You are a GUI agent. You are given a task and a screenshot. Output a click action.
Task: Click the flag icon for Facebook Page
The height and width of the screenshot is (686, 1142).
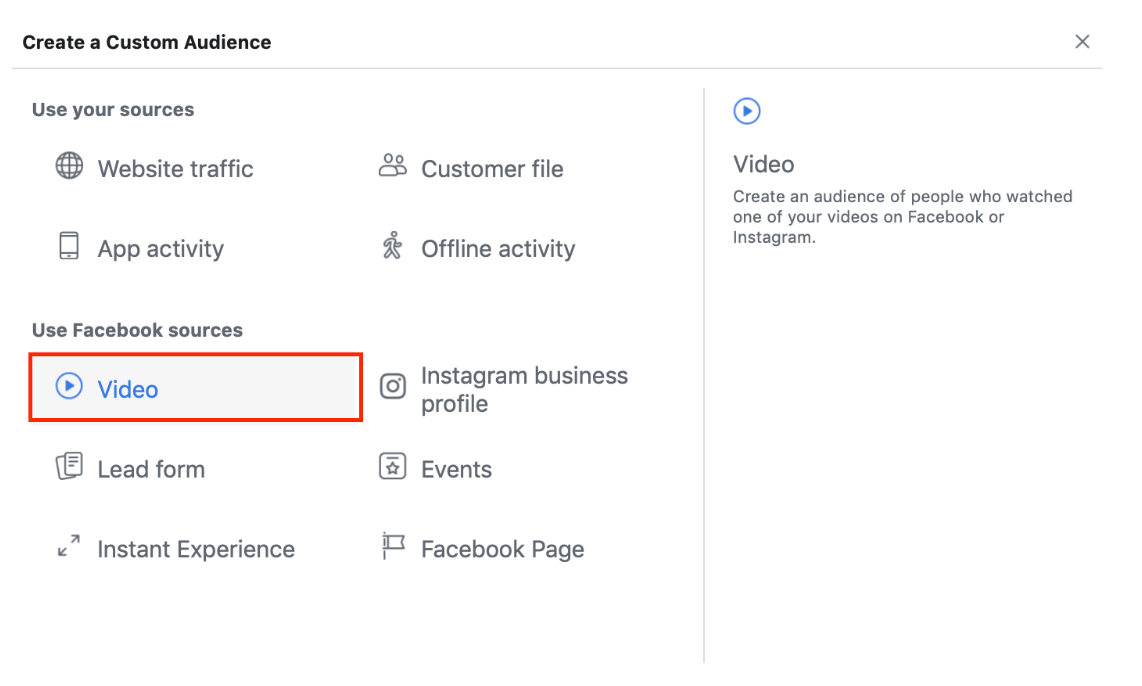393,546
